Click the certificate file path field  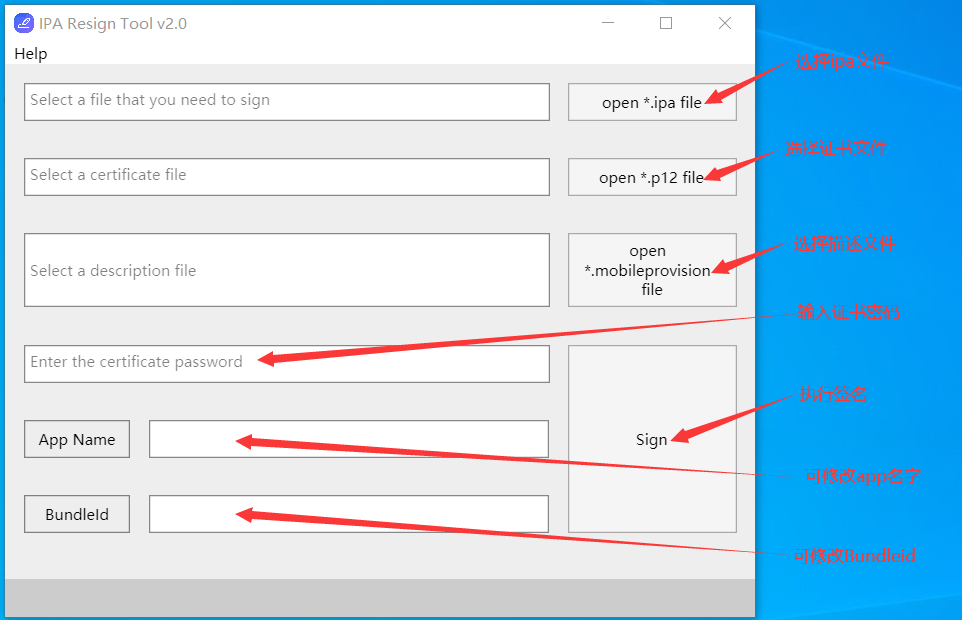pos(287,176)
